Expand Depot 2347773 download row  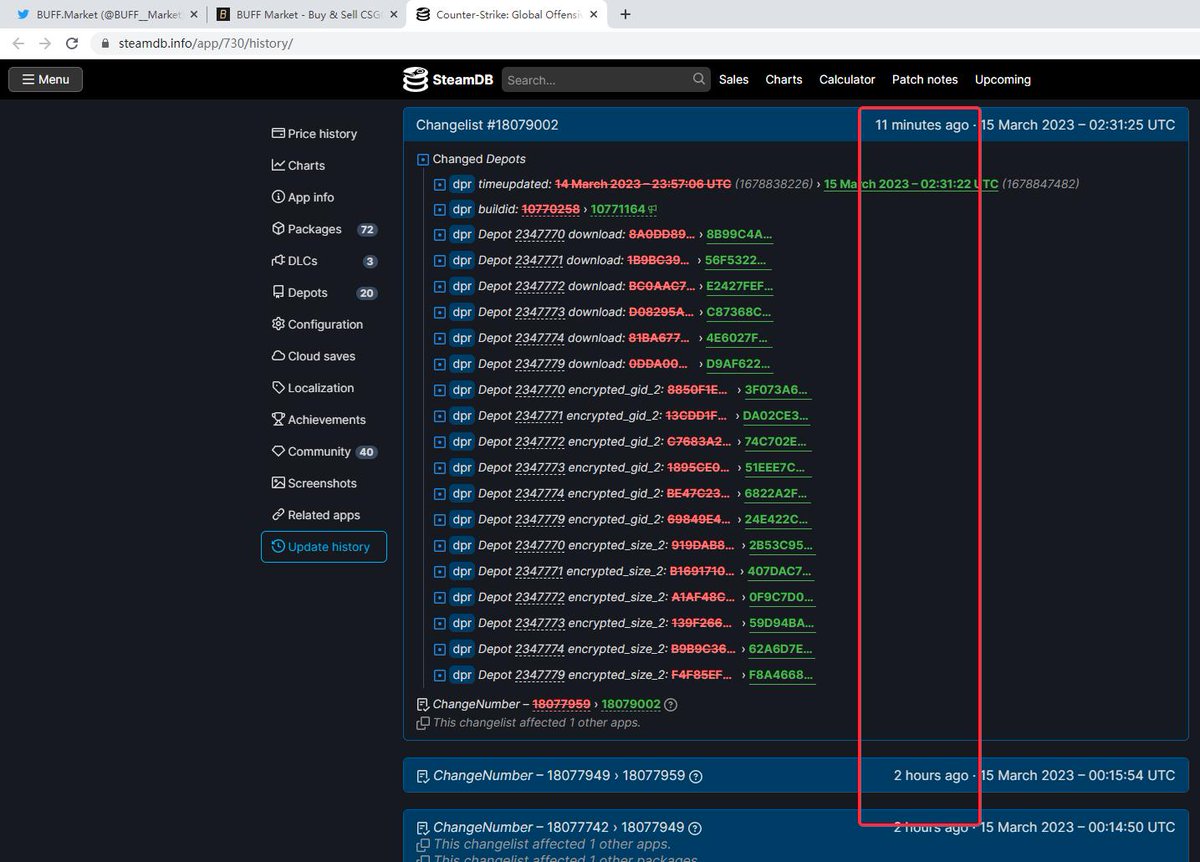coord(440,313)
